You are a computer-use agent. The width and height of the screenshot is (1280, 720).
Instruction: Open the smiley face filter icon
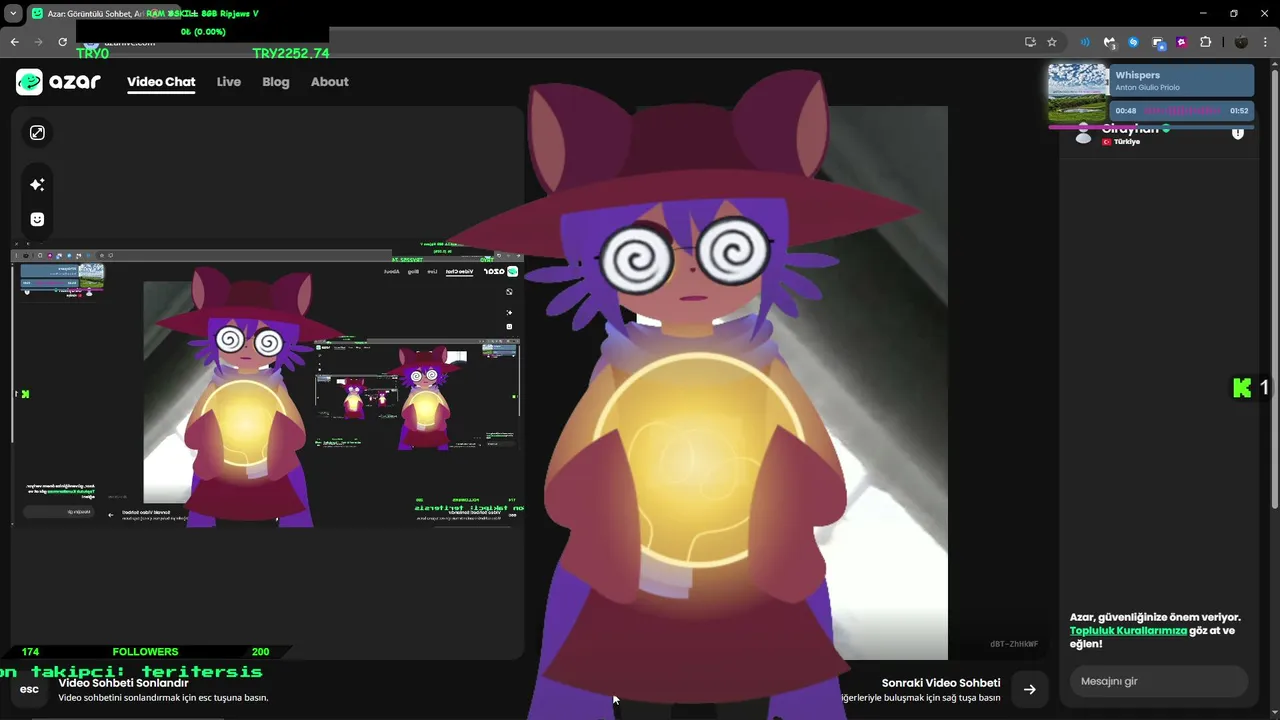pos(37,219)
